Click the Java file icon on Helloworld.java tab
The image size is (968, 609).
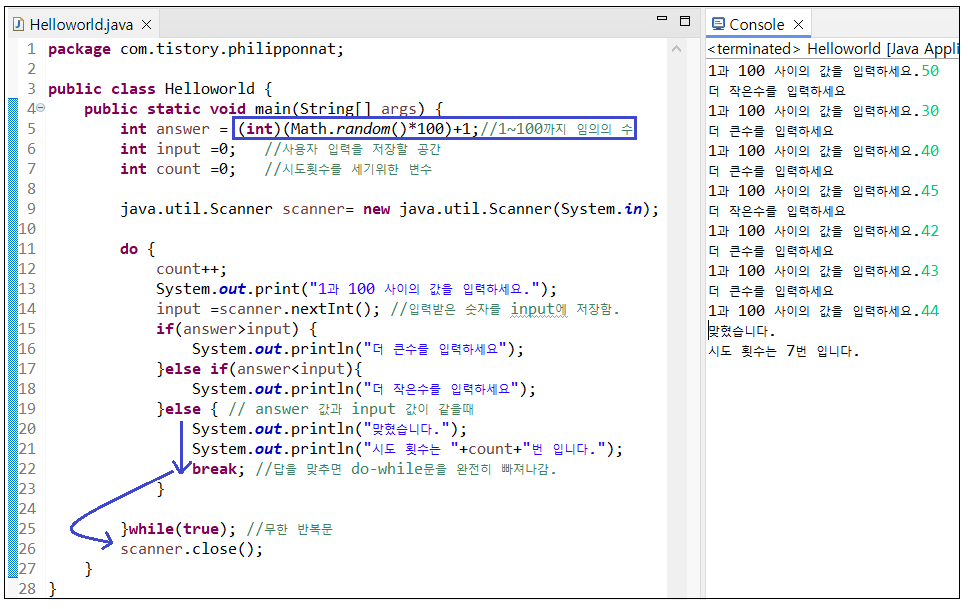pos(19,25)
